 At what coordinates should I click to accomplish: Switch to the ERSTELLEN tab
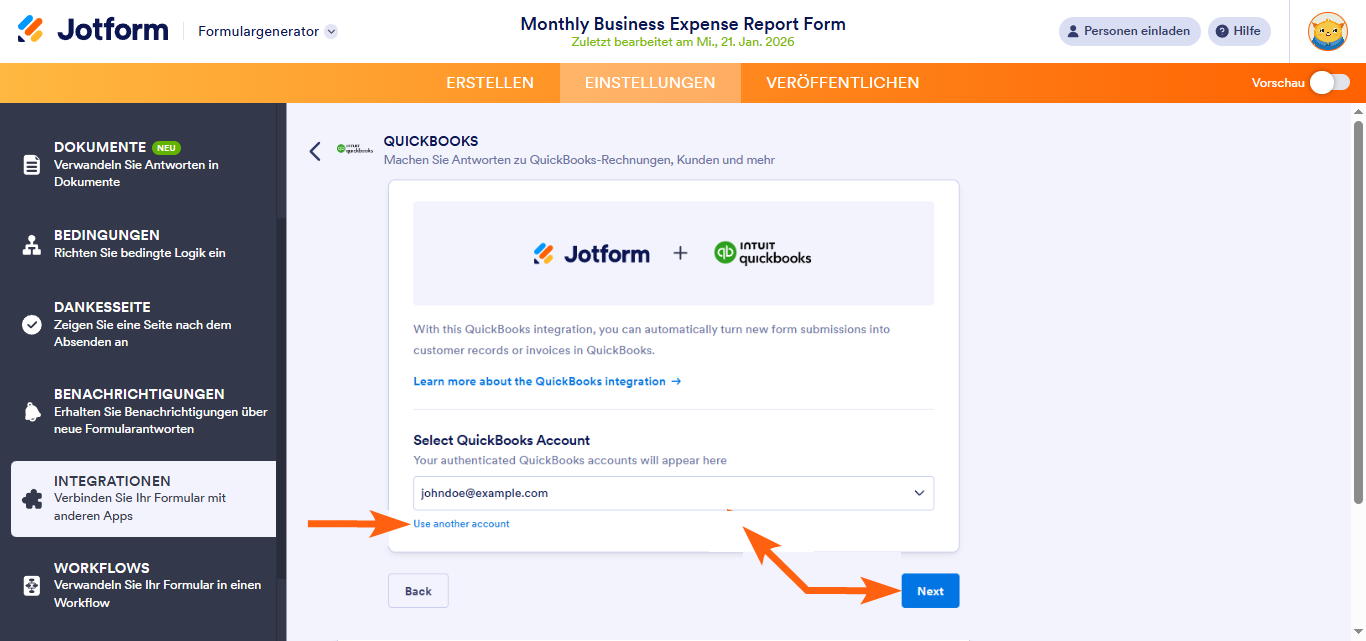coord(490,83)
